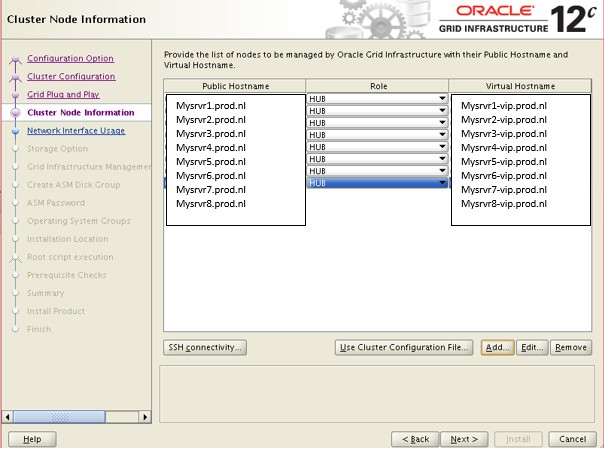Remove the selected node

tap(571, 348)
